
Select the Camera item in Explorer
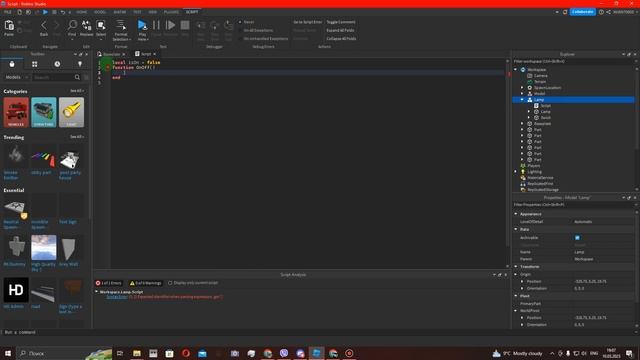(540, 76)
